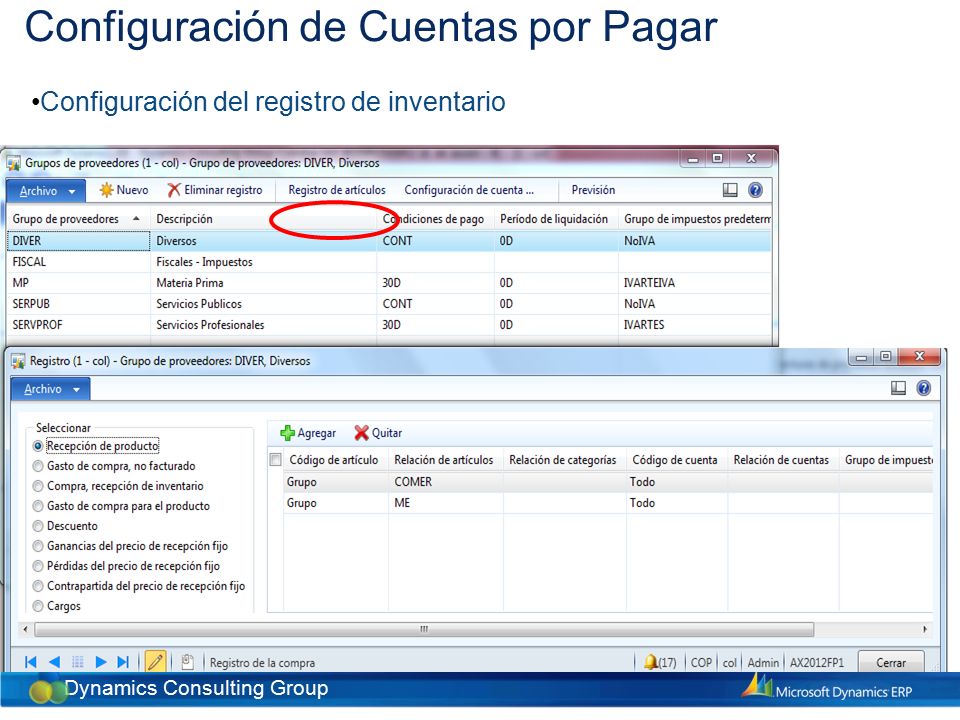Select the Cargos radio button
The image size is (960, 720).
(x=38, y=606)
